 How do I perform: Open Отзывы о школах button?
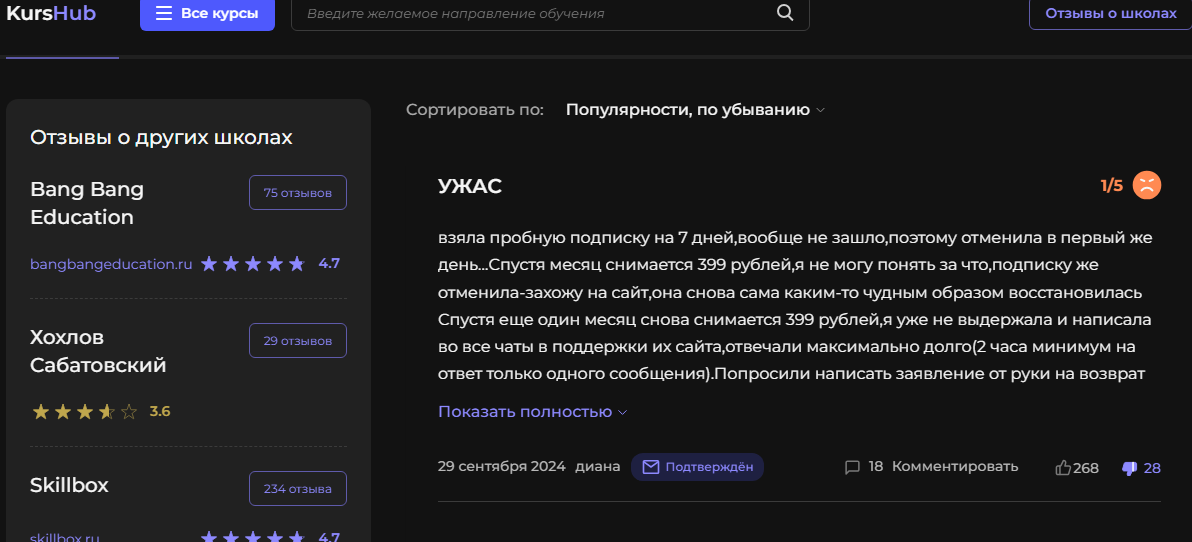1110,14
